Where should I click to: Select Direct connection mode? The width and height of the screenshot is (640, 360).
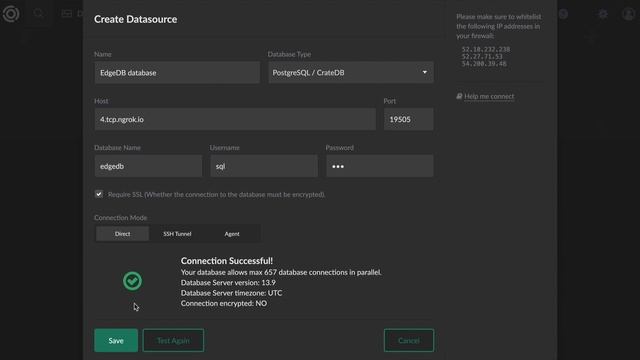(122, 234)
